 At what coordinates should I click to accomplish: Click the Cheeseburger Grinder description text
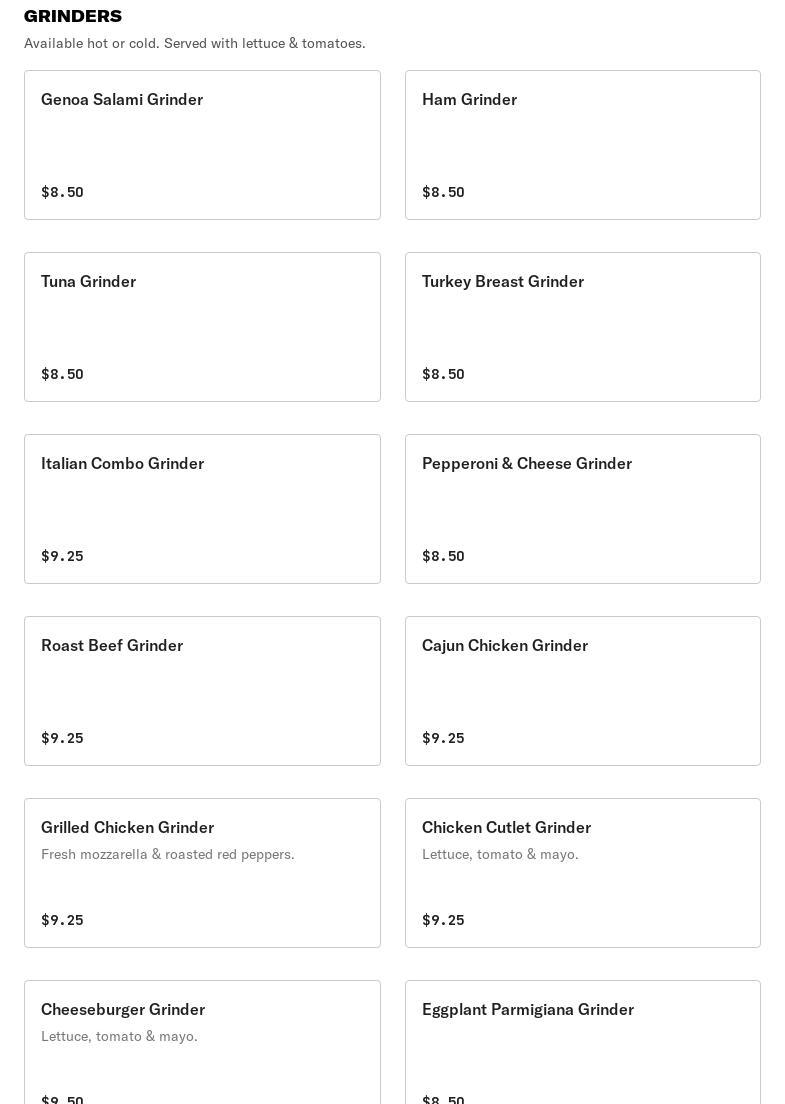click(119, 1036)
